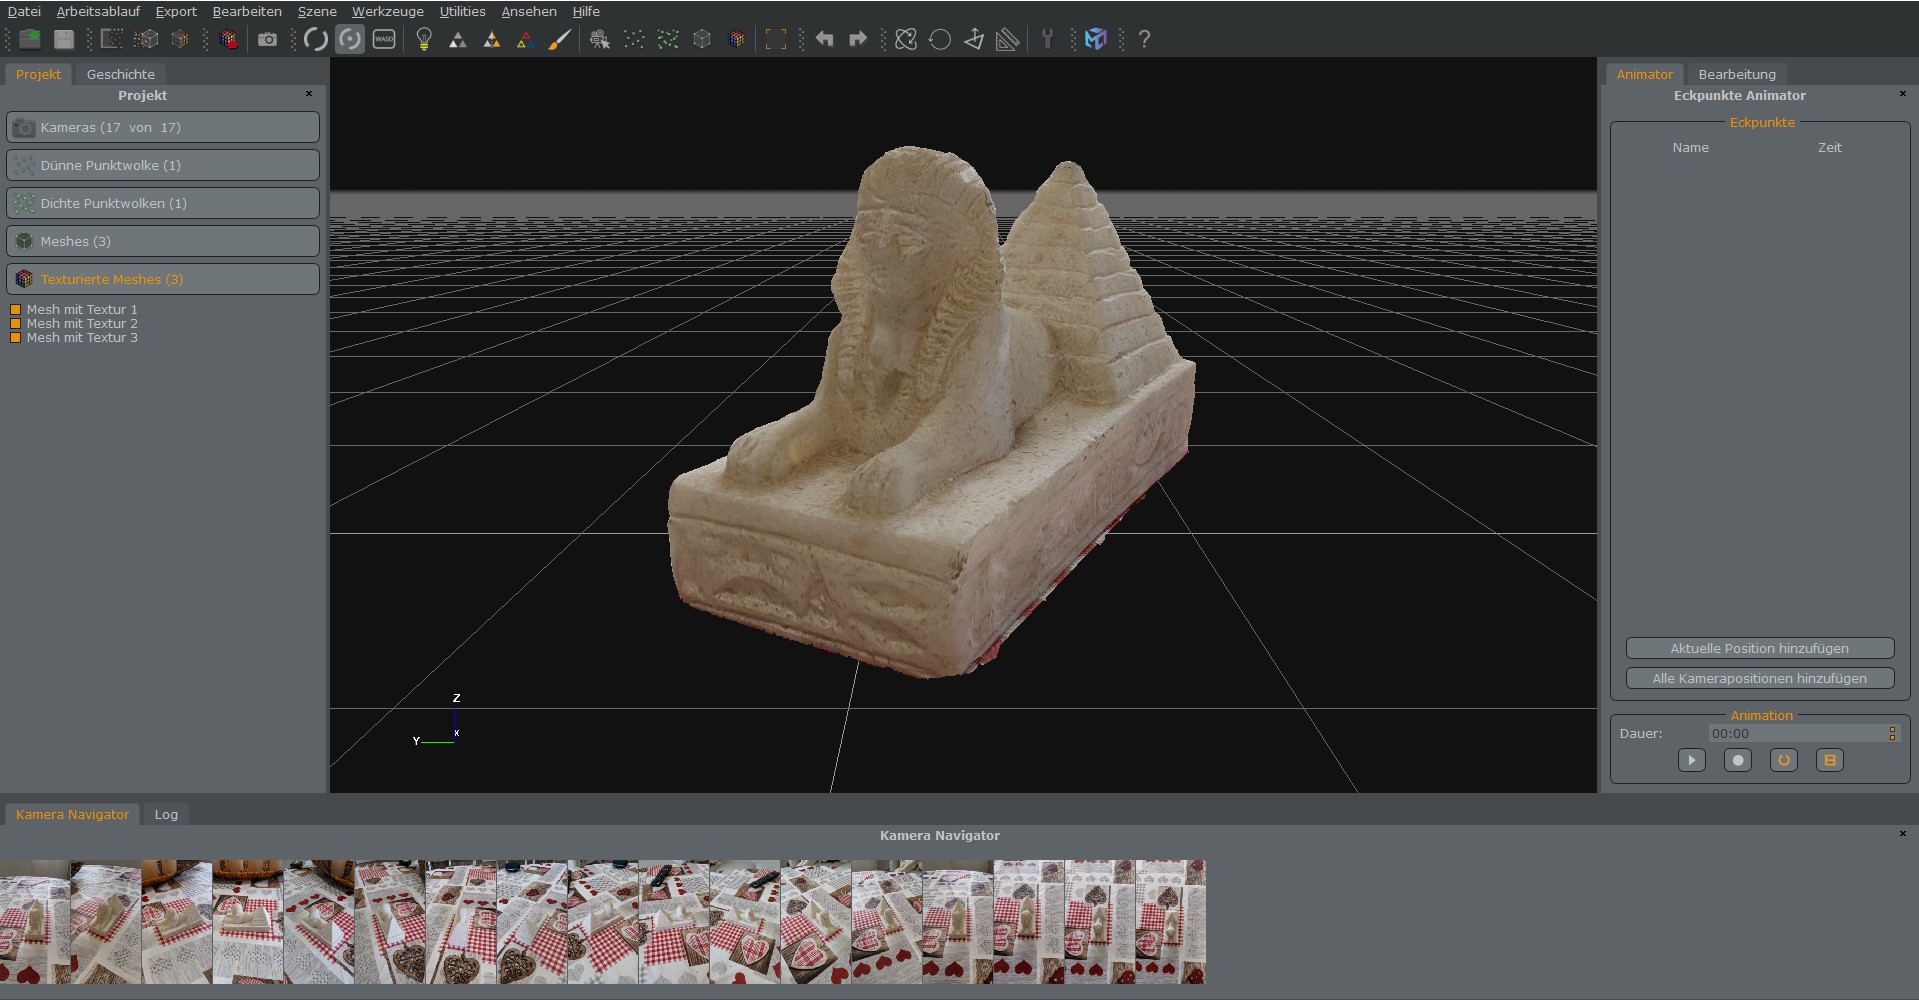Viewport: 1919px width, 1000px height.
Task: Click Aktuelle Position hinzufügen button
Action: (x=1759, y=649)
